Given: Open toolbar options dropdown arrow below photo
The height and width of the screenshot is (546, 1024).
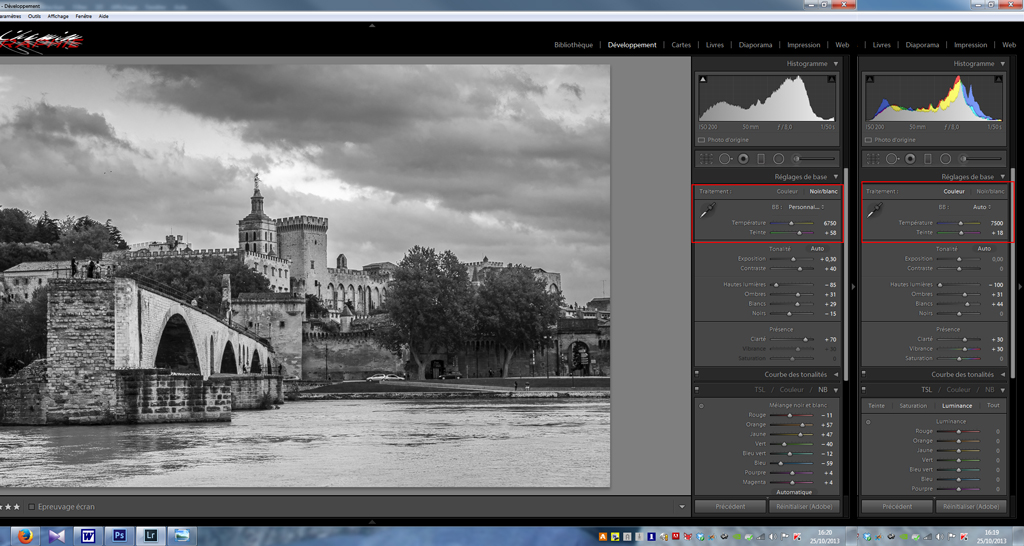Looking at the screenshot, I should click(682, 507).
